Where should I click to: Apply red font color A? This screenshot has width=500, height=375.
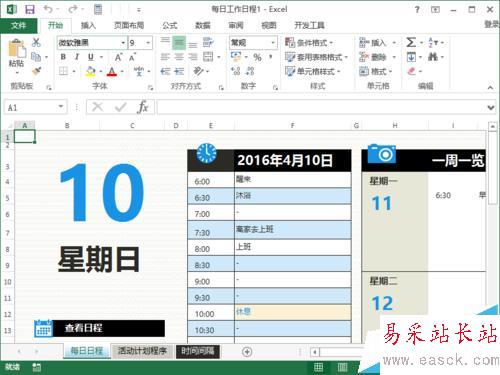112,71
